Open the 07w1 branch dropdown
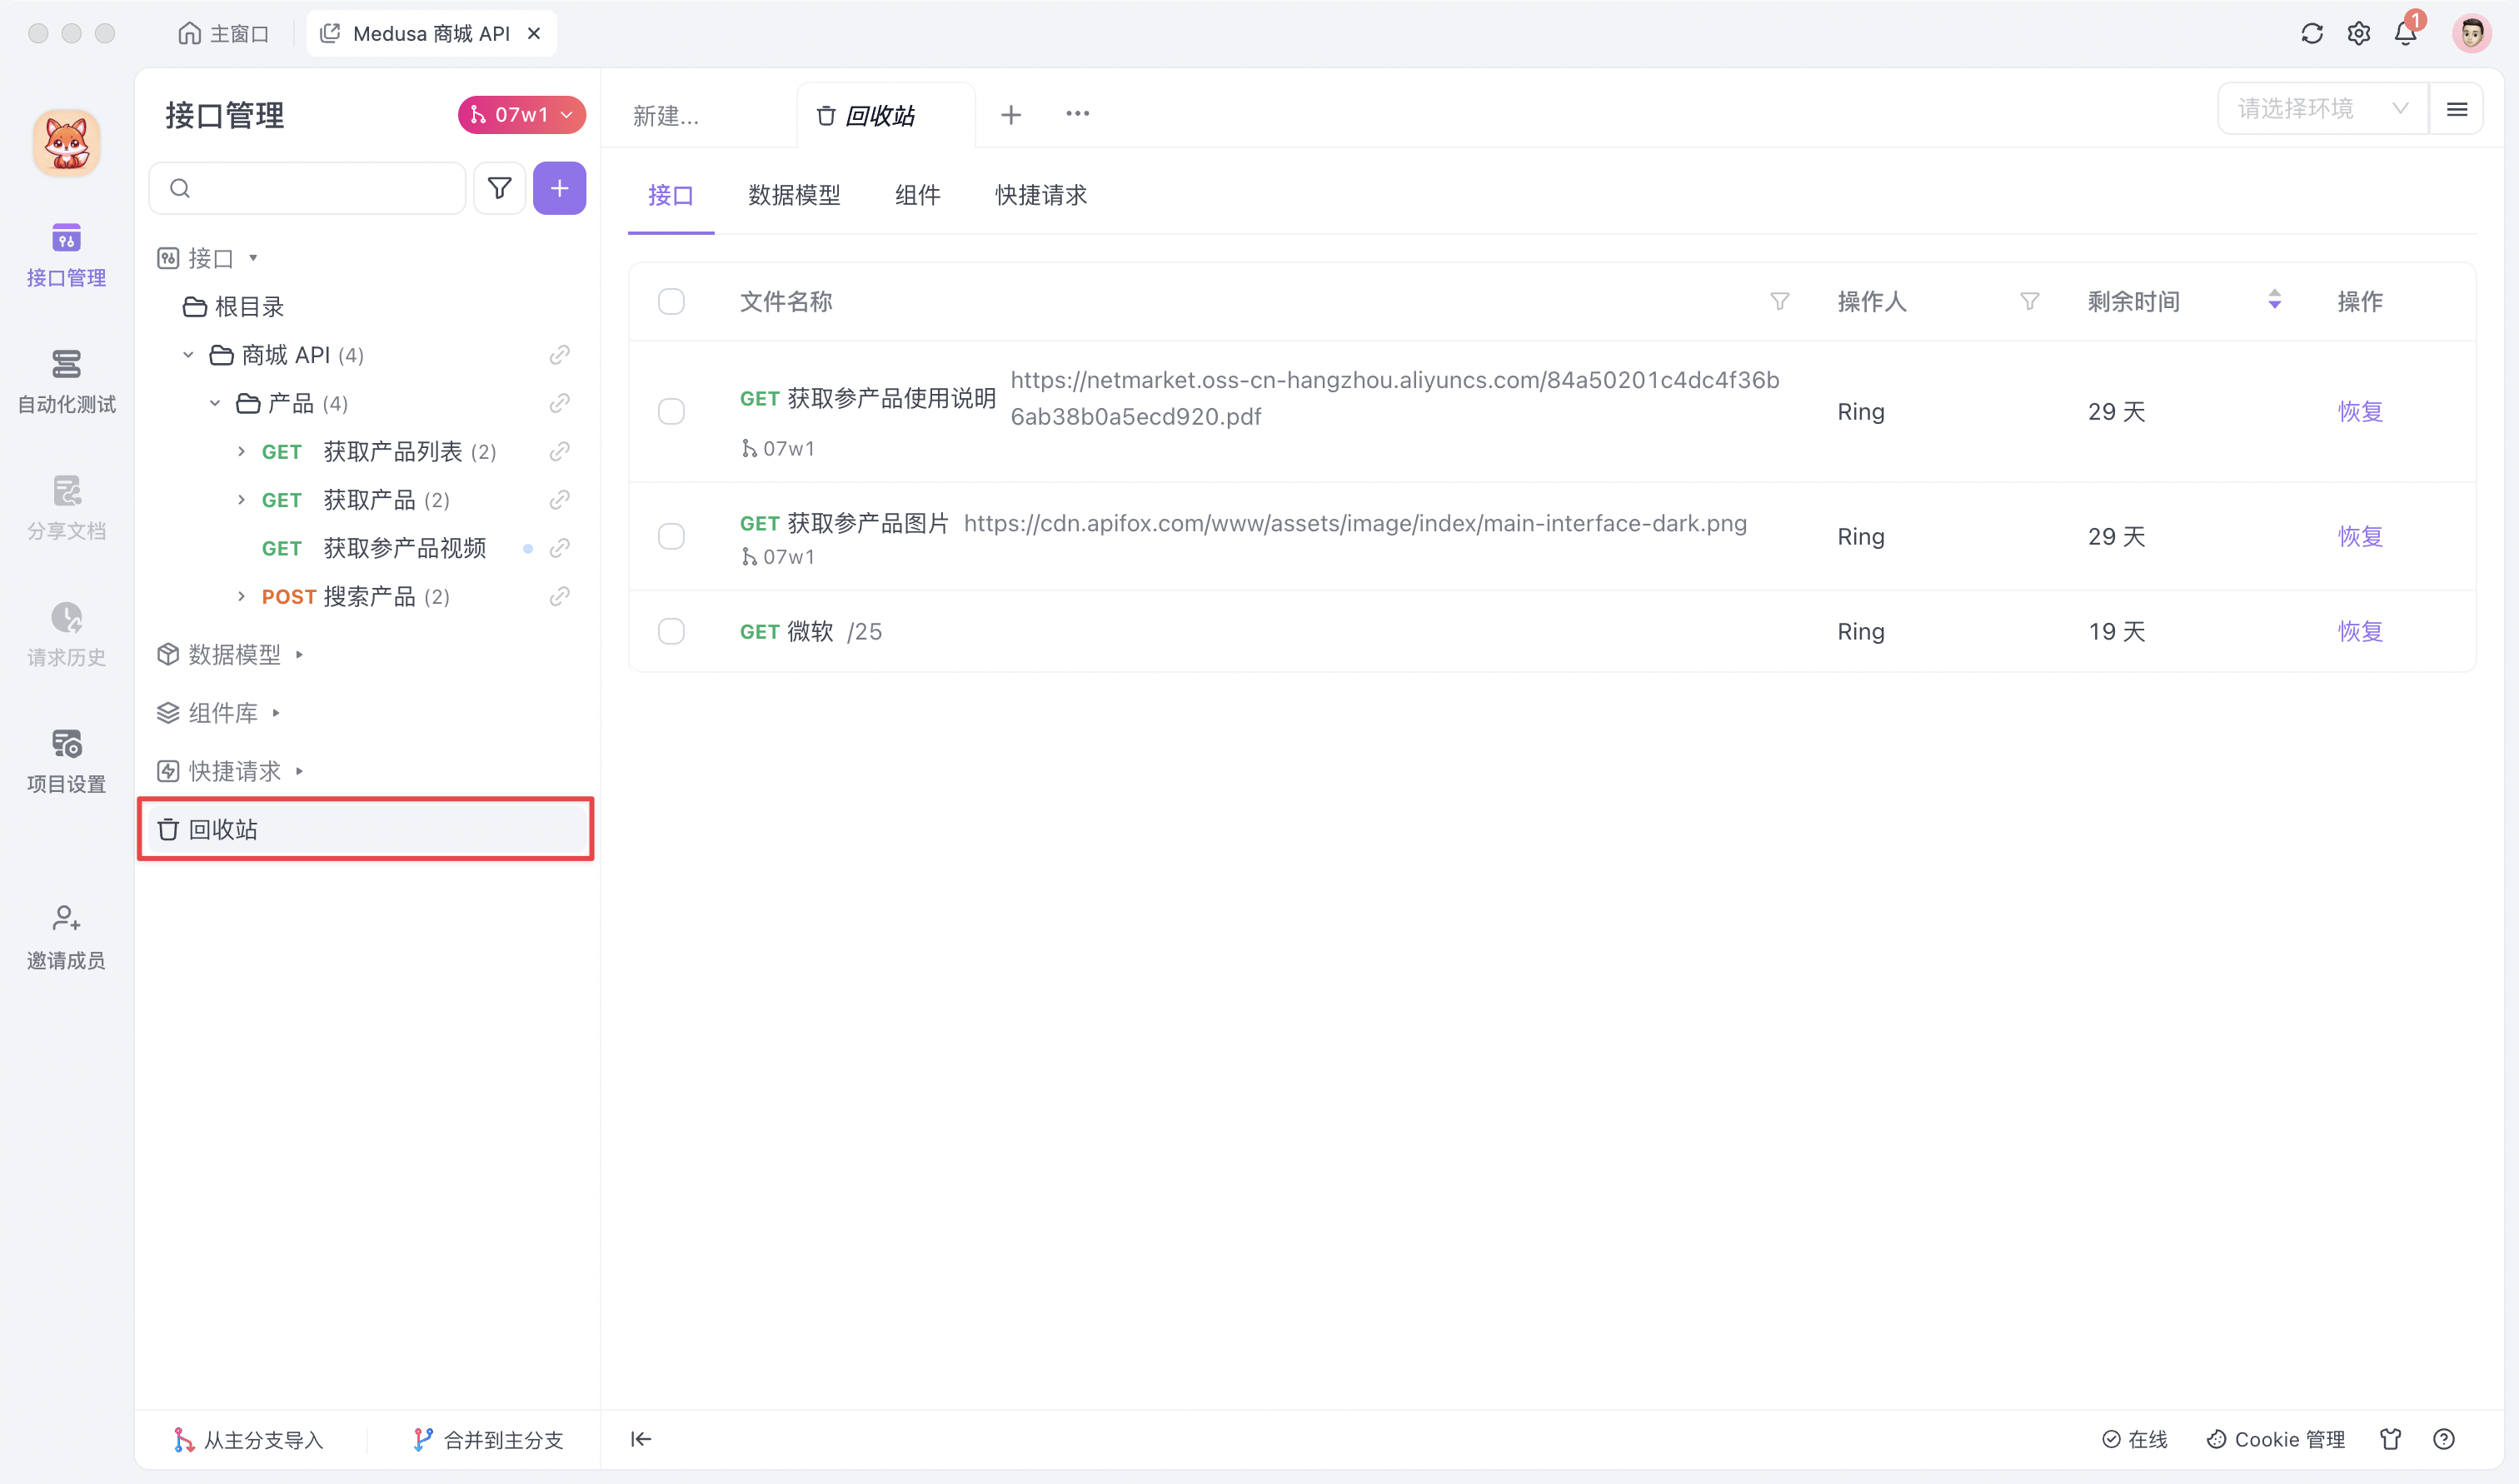The height and width of the screenshot is (1484, 2519). 520,114
